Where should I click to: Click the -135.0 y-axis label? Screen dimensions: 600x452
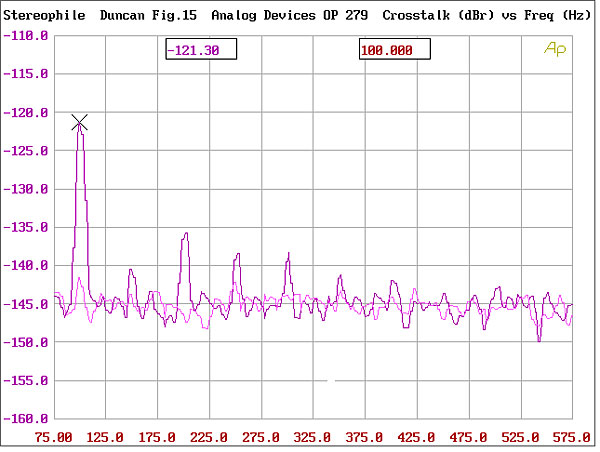pos(26,227)
